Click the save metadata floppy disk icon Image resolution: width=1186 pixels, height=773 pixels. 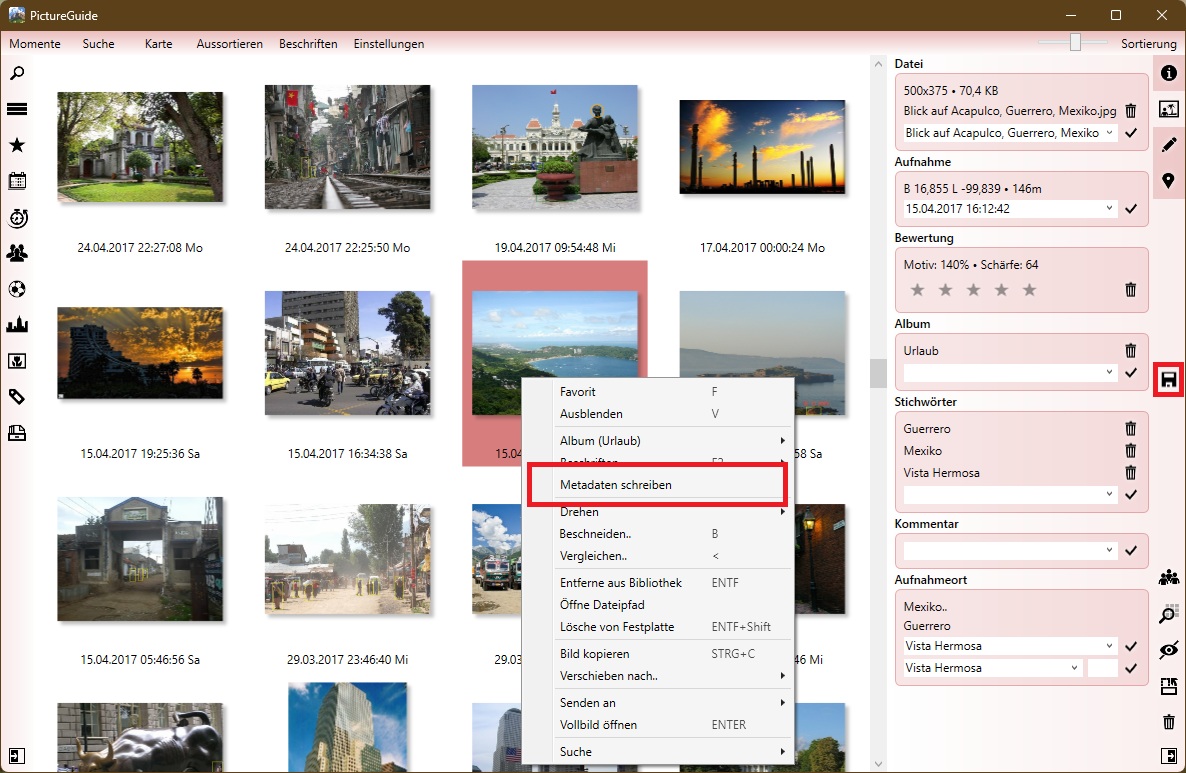[1167, 381]
